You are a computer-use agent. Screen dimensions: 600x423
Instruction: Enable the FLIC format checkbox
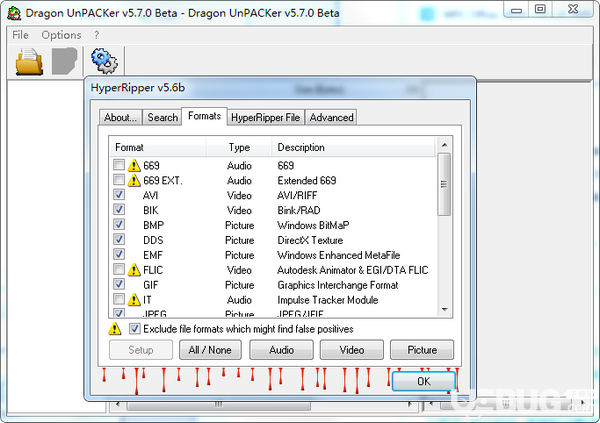coord(119,269)
